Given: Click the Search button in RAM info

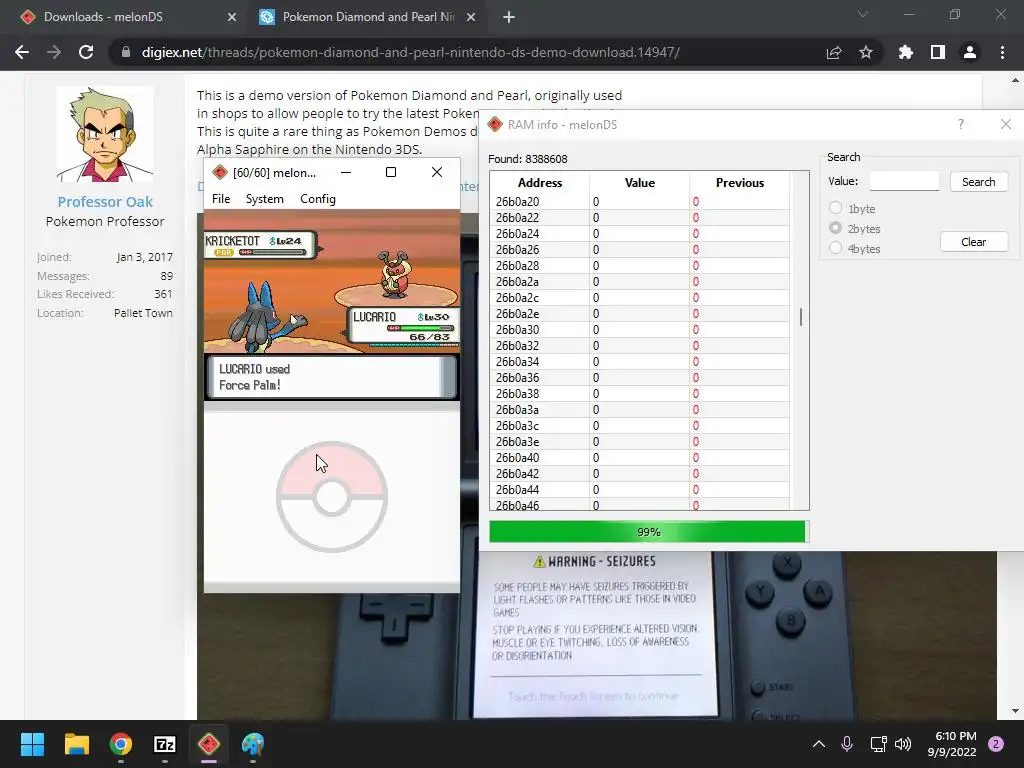Looking at the screenshot, I should [x=978, y=182].
